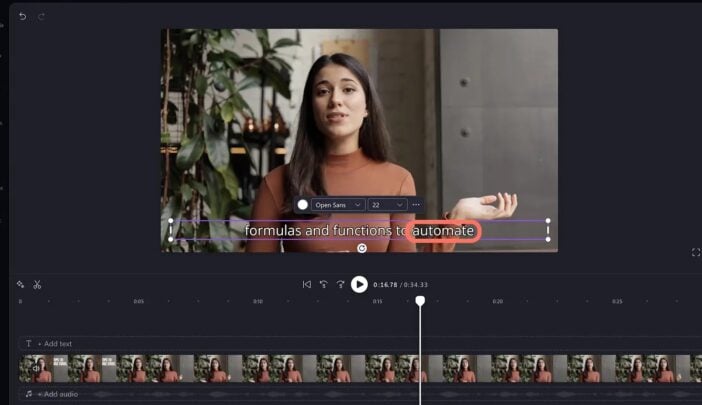Click the first video clip thumbnail in timeline
The height and width of the screenshot is (405, 702).
pos(43,369)
